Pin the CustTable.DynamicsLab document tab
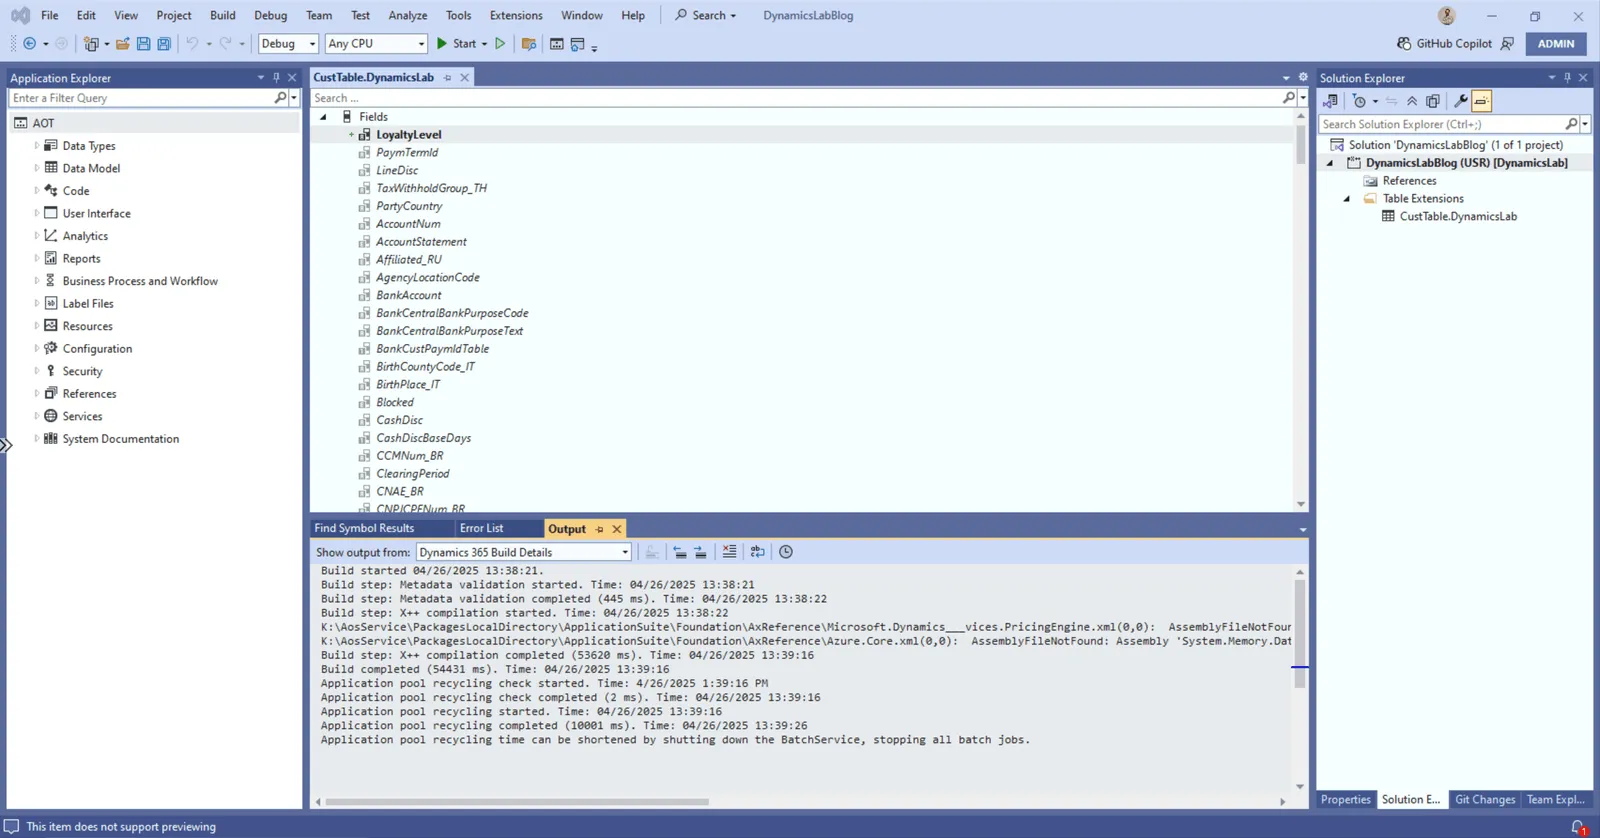The image size is (1600, 838). point(448,78)
